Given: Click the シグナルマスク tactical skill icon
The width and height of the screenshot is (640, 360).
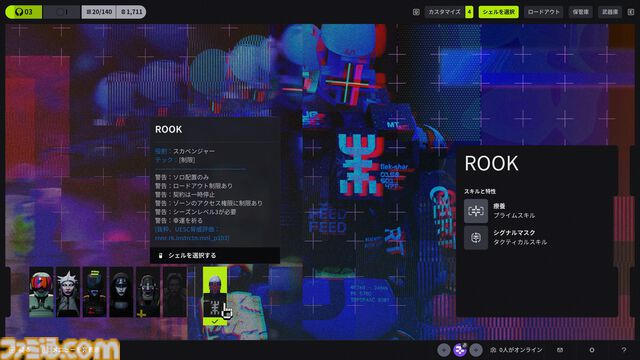Looking at the screenshot, I should coord(476,237).
